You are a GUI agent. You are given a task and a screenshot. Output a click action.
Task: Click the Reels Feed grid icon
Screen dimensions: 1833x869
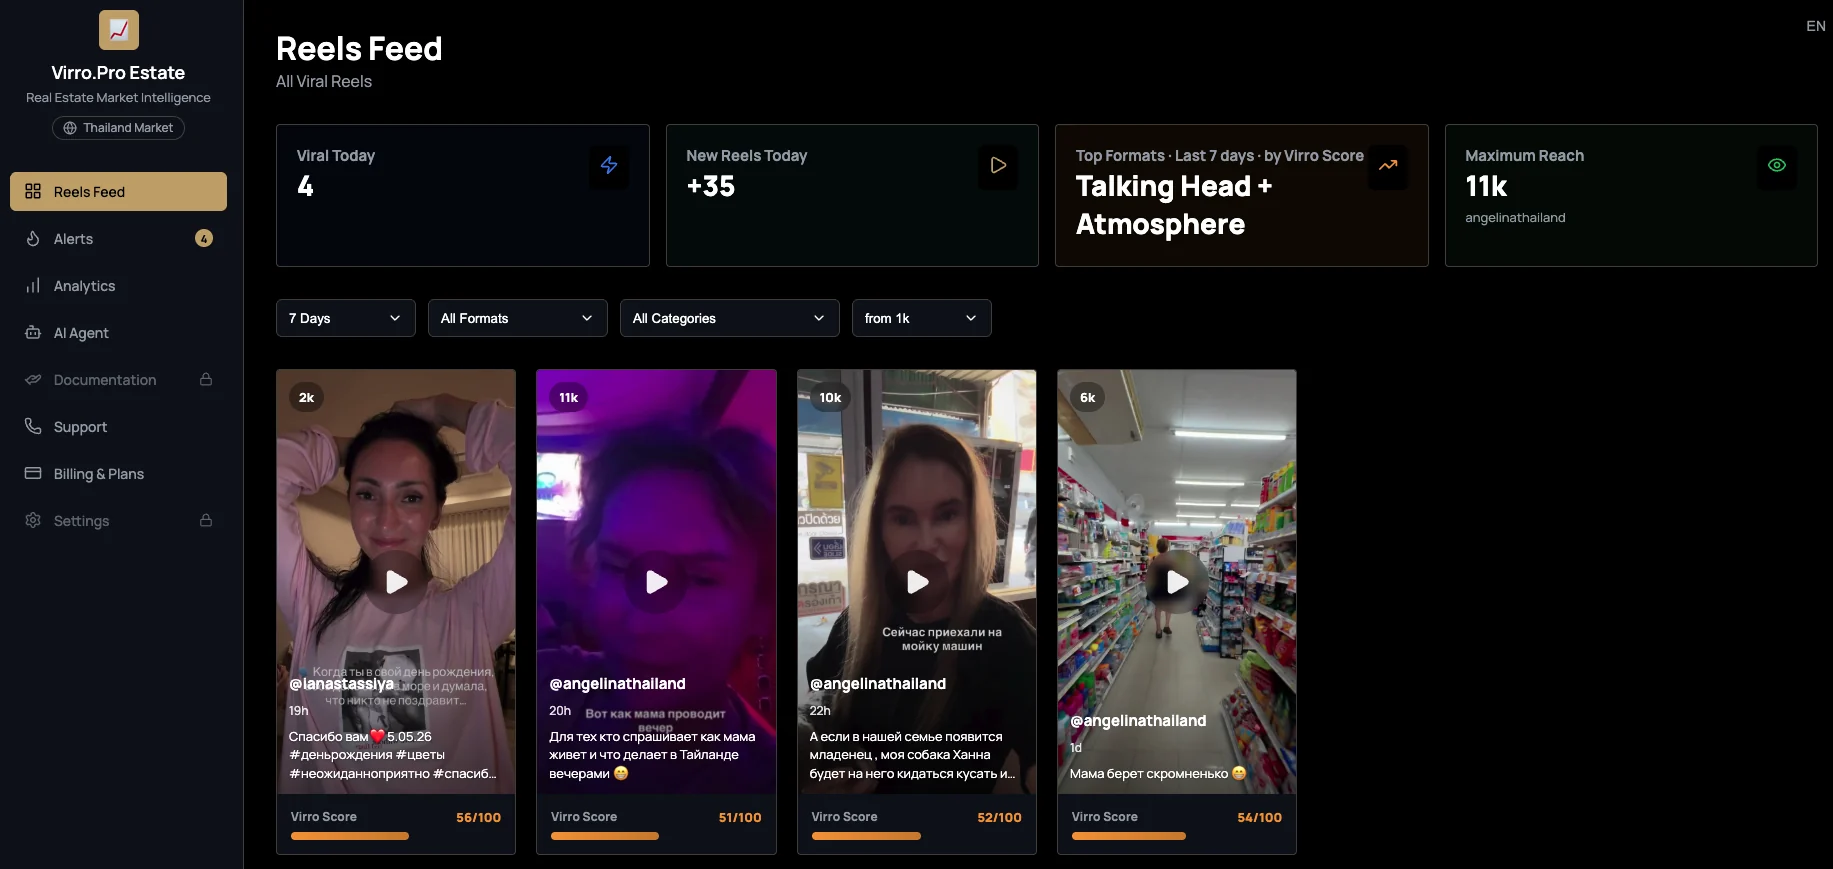33,191
